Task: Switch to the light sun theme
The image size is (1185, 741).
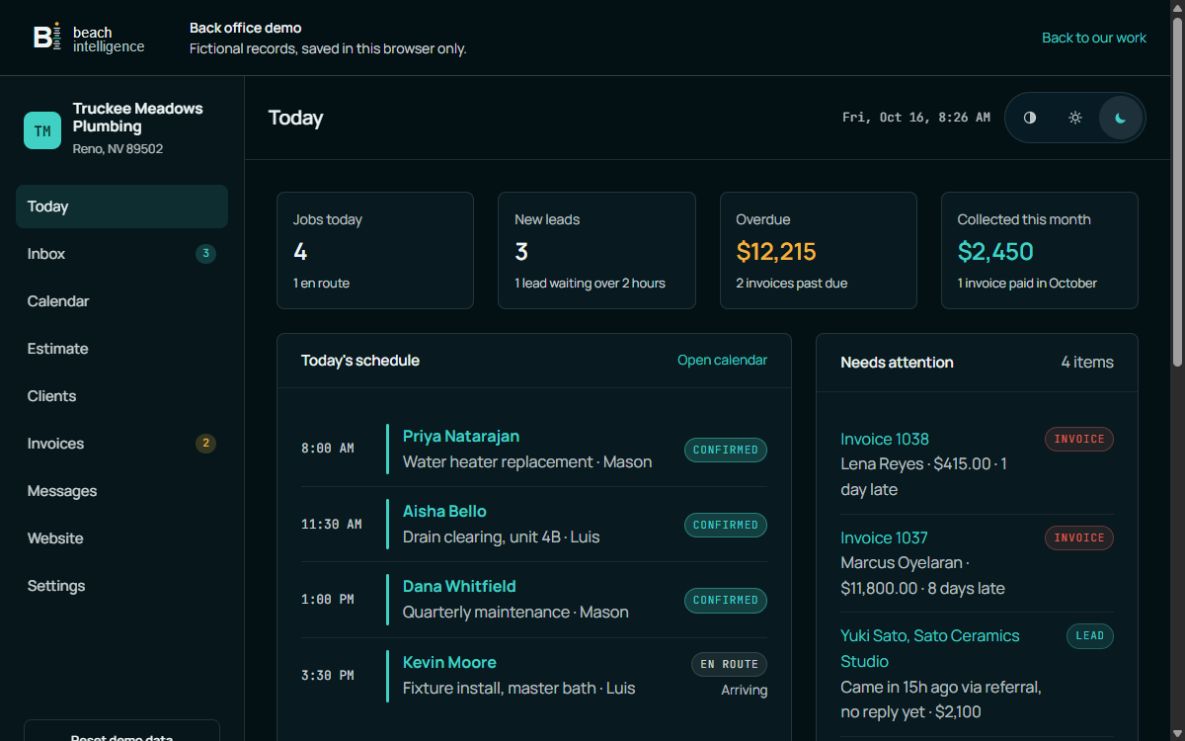Action: [x=1075, y=117]
